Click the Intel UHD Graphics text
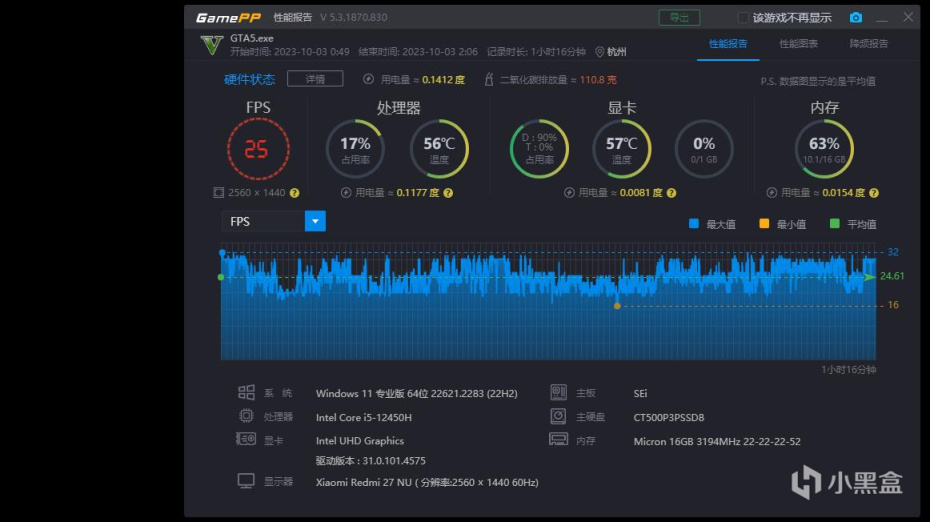Screen dimensions: 930x522 click(x=359, y=441)
